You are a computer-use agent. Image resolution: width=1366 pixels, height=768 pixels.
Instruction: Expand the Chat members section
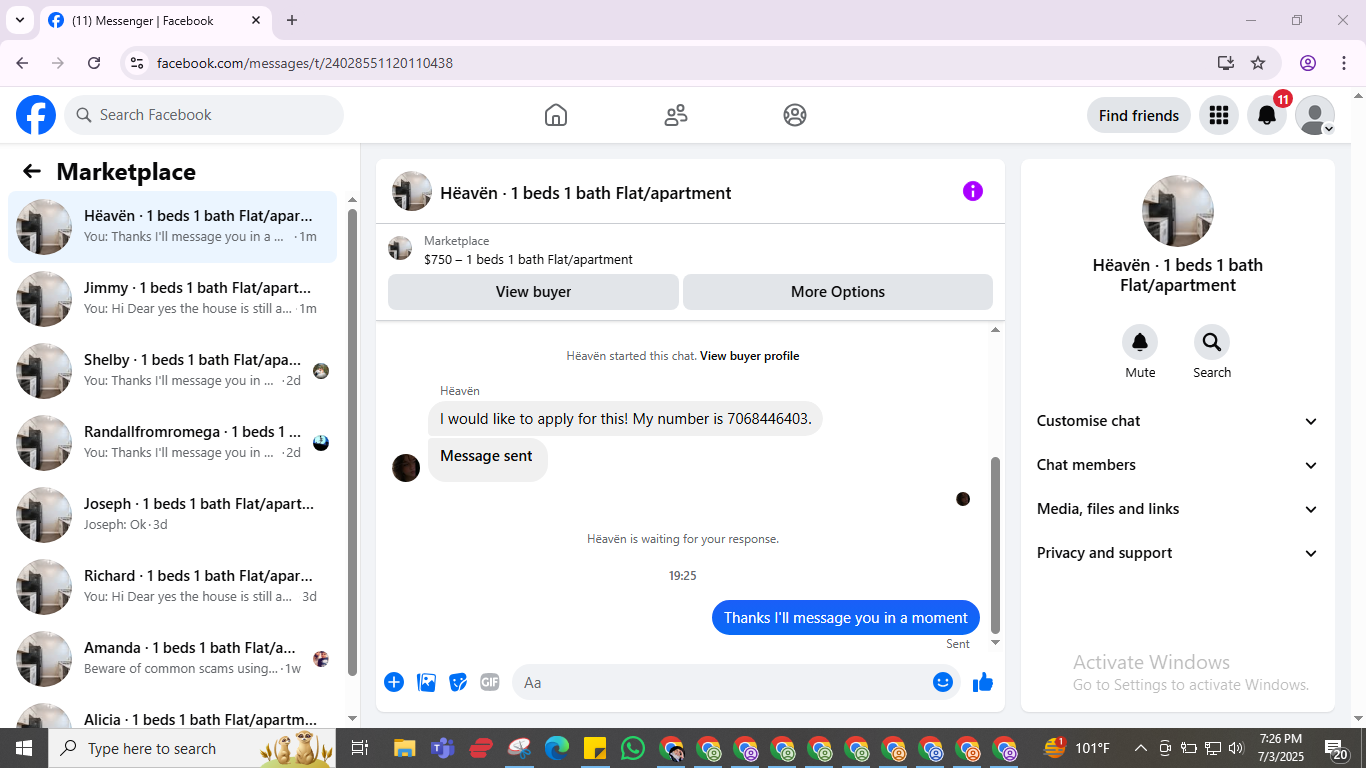[x=1178, y=465]
